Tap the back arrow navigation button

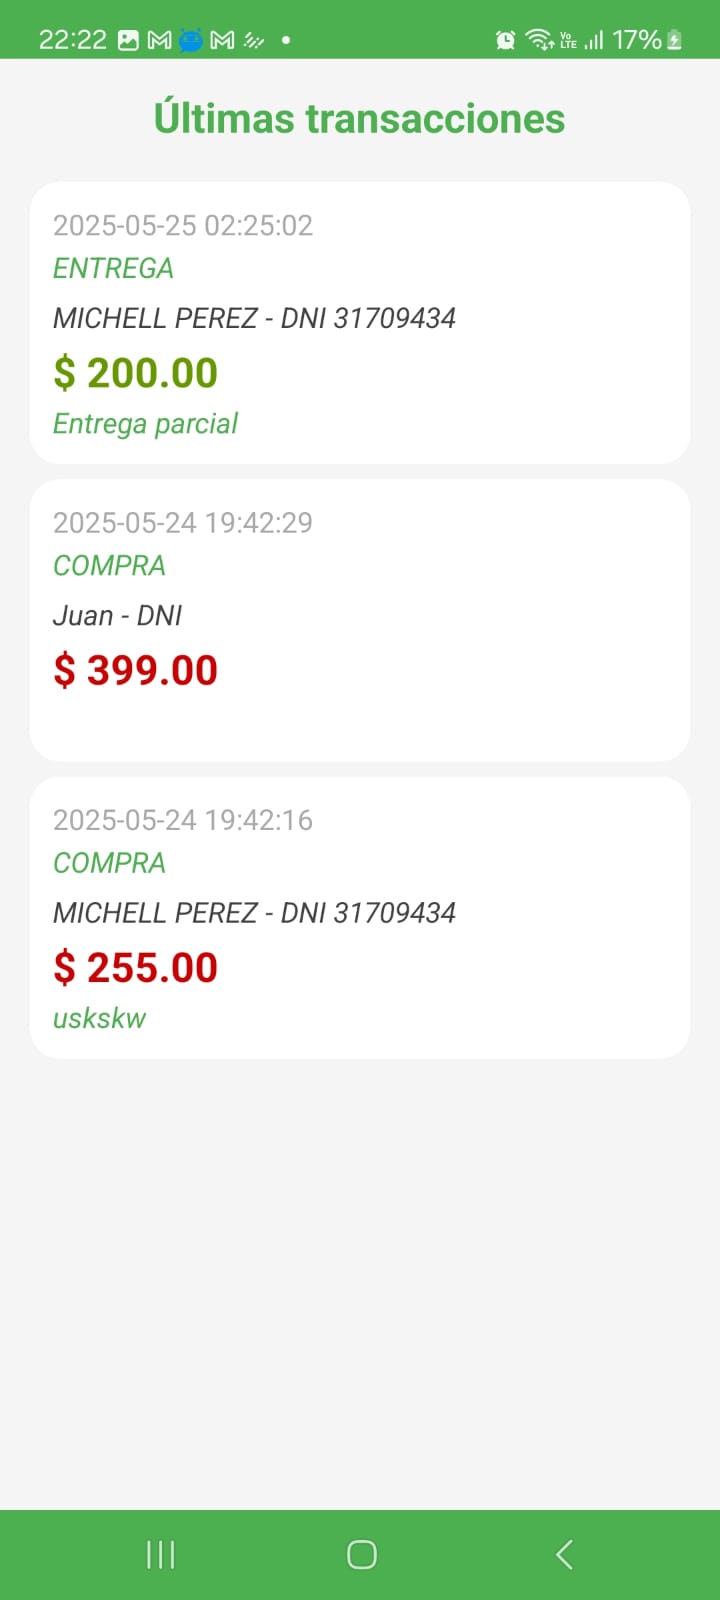[x=564, y=1554]
